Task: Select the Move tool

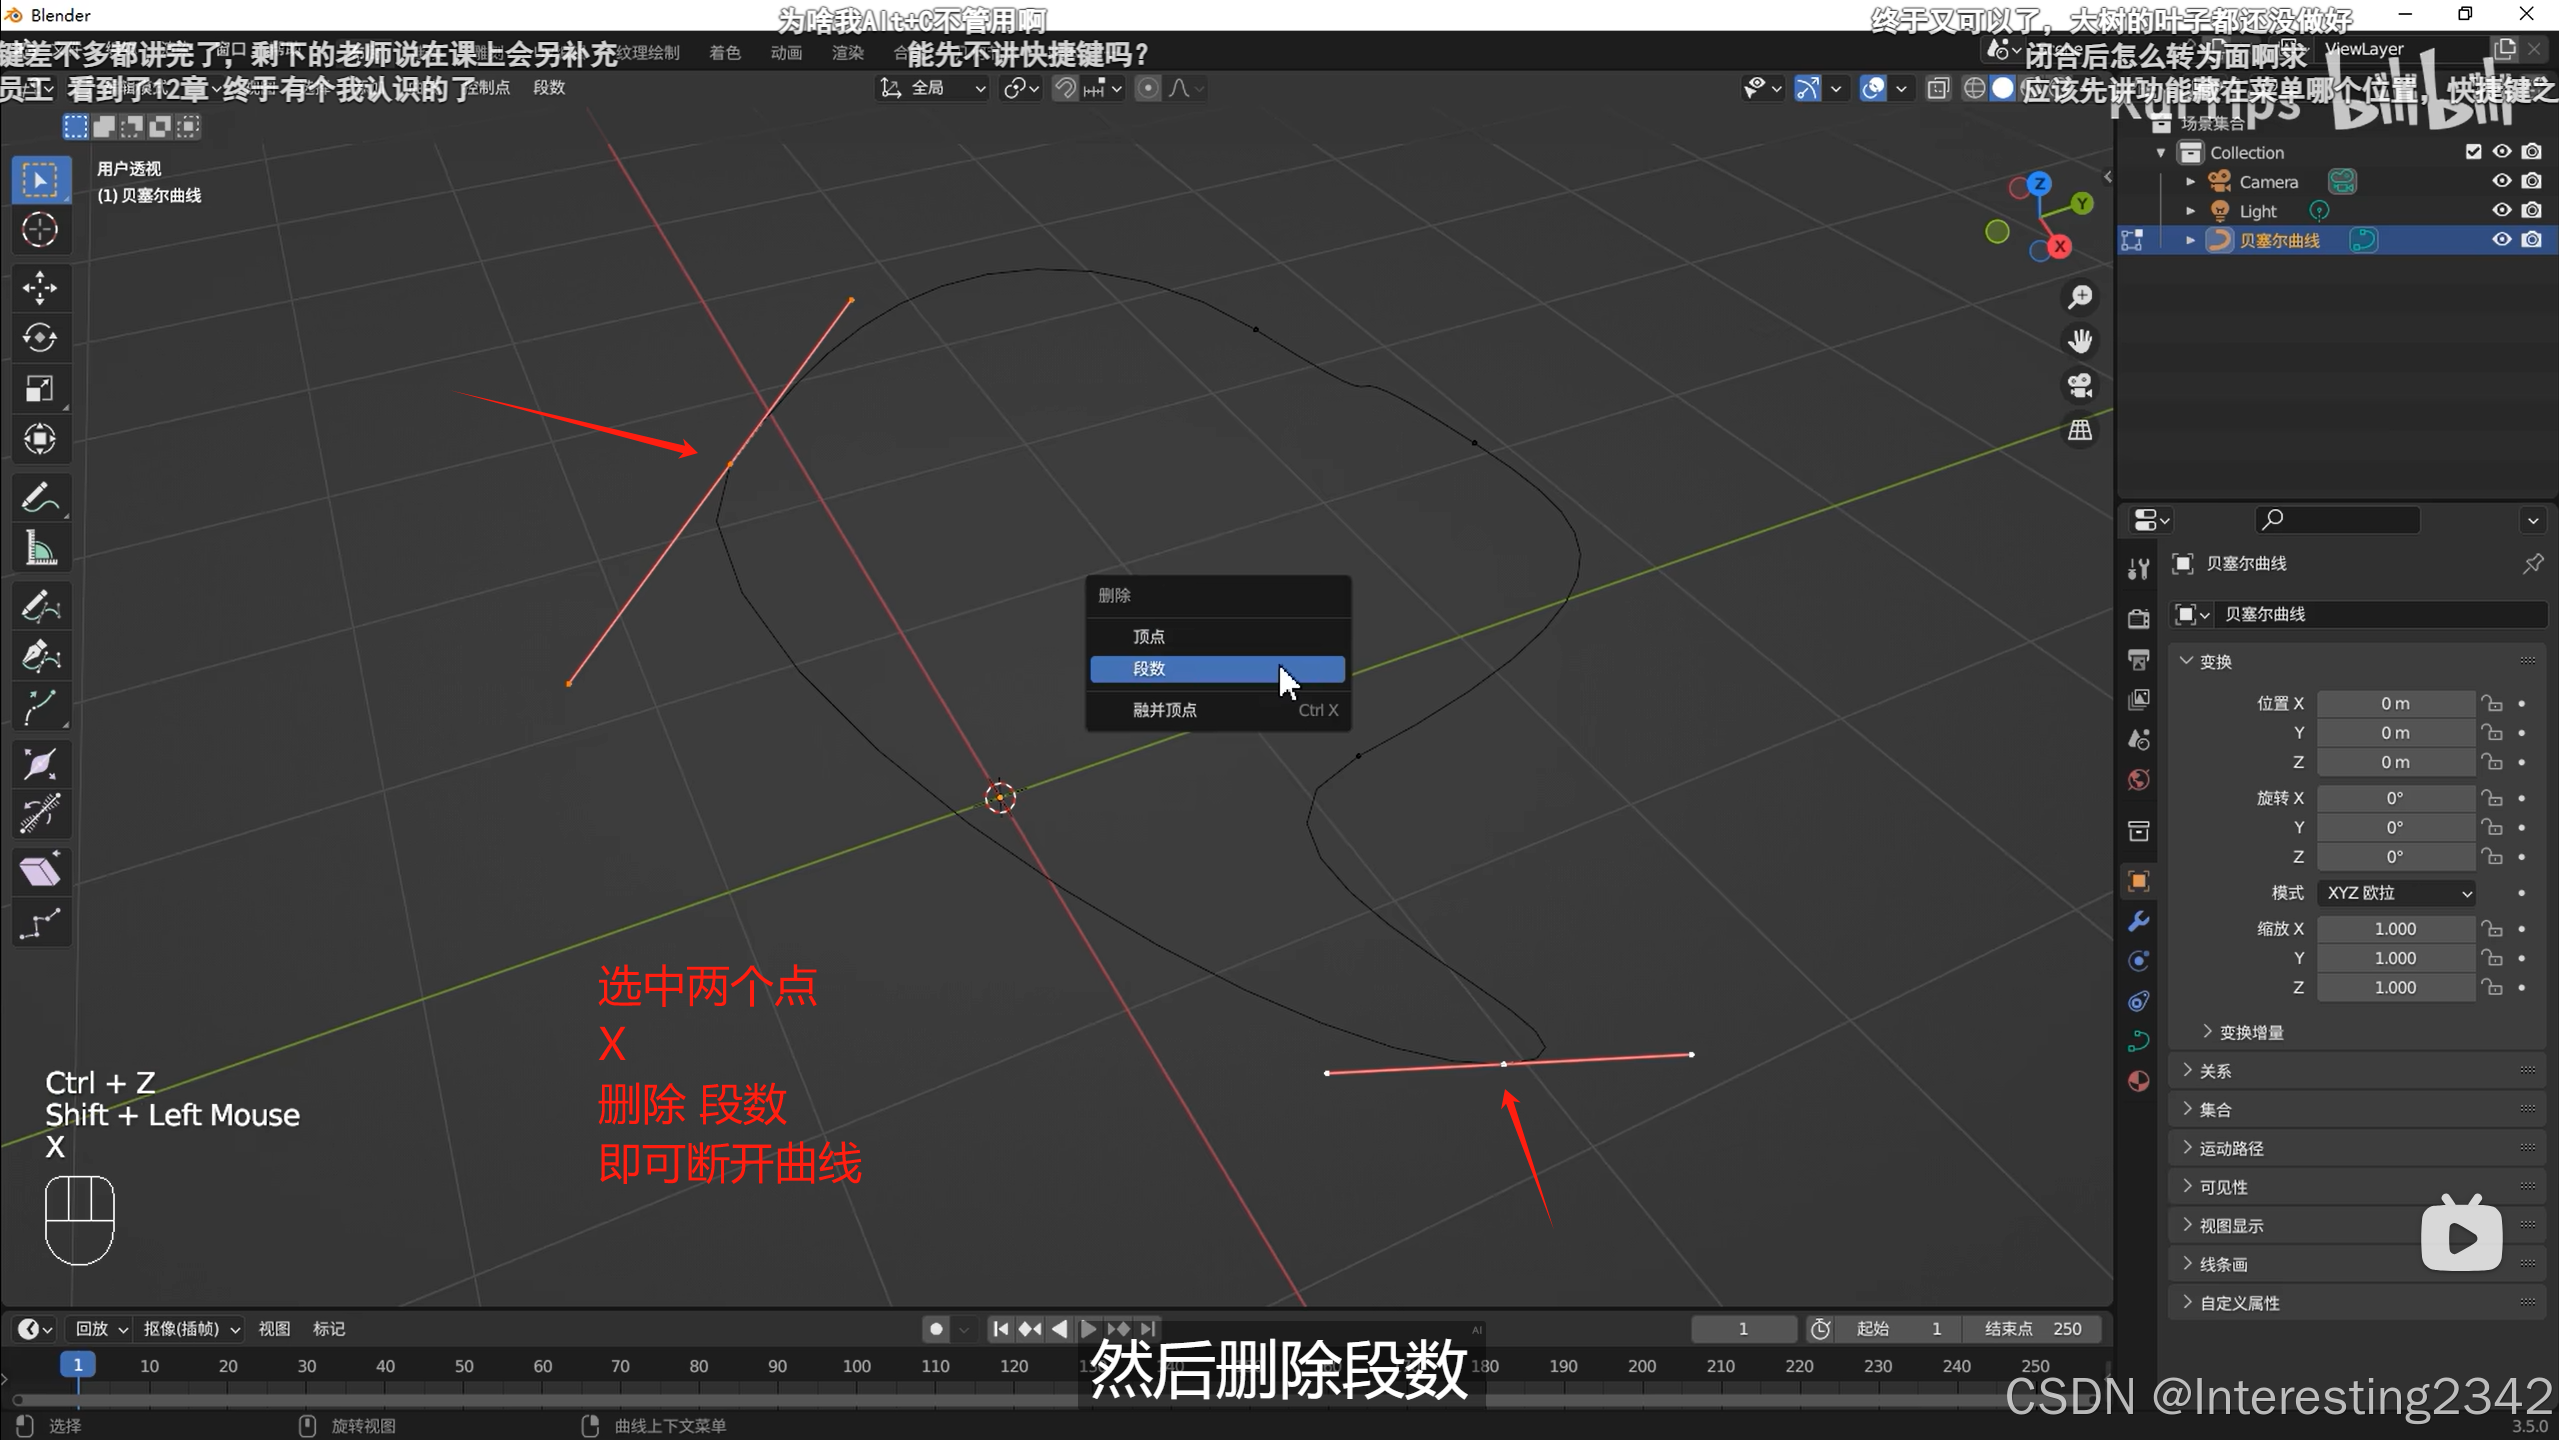Action: [x=40, y=288]
